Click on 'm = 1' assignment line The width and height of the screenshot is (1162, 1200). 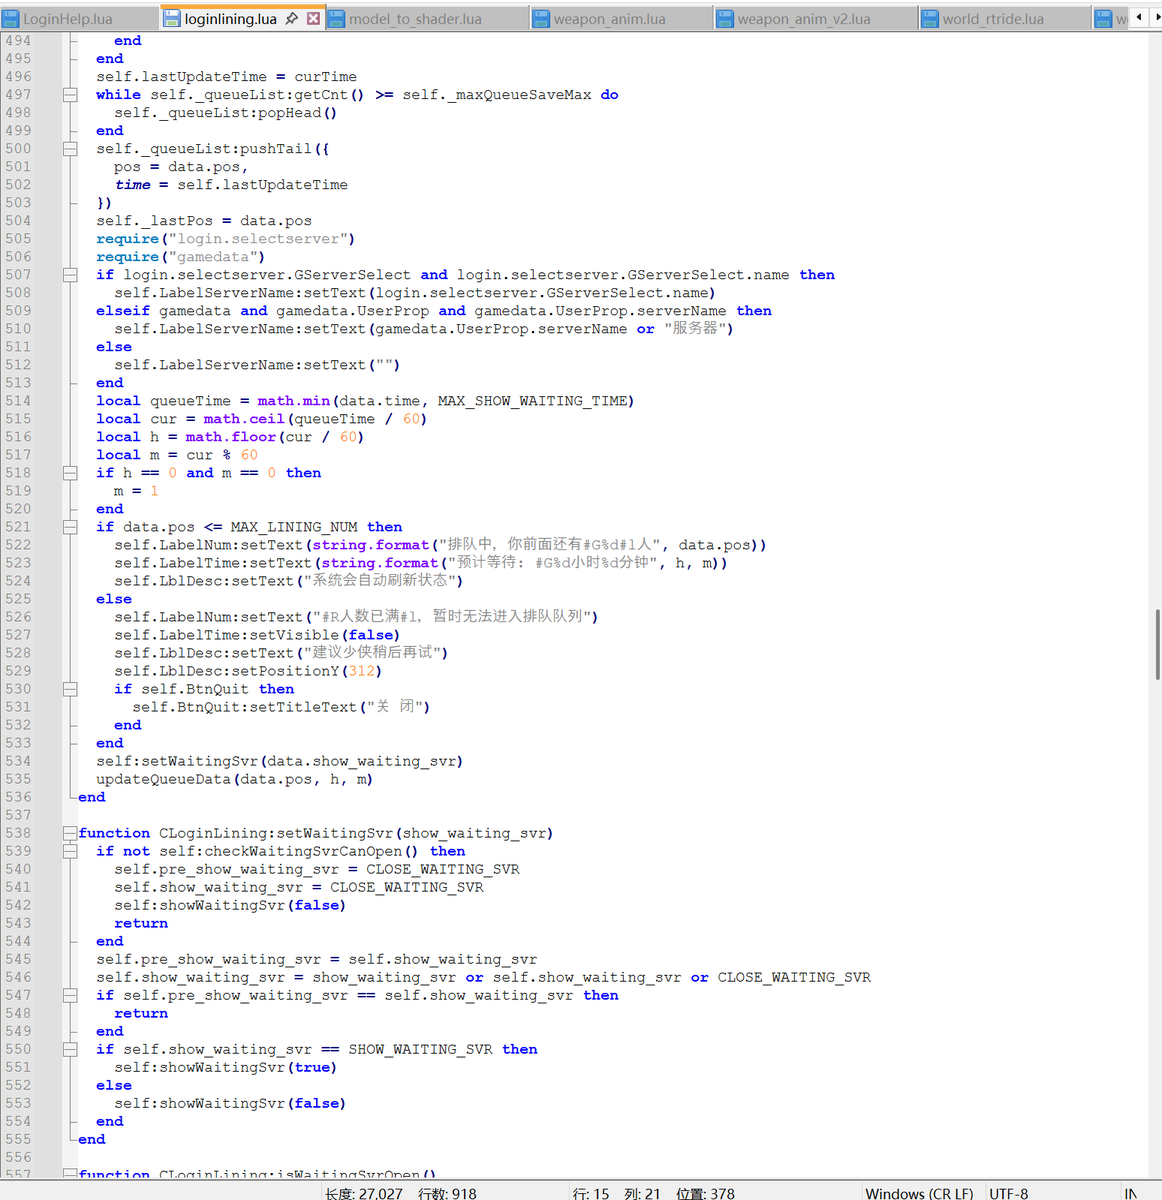point(136,491)
